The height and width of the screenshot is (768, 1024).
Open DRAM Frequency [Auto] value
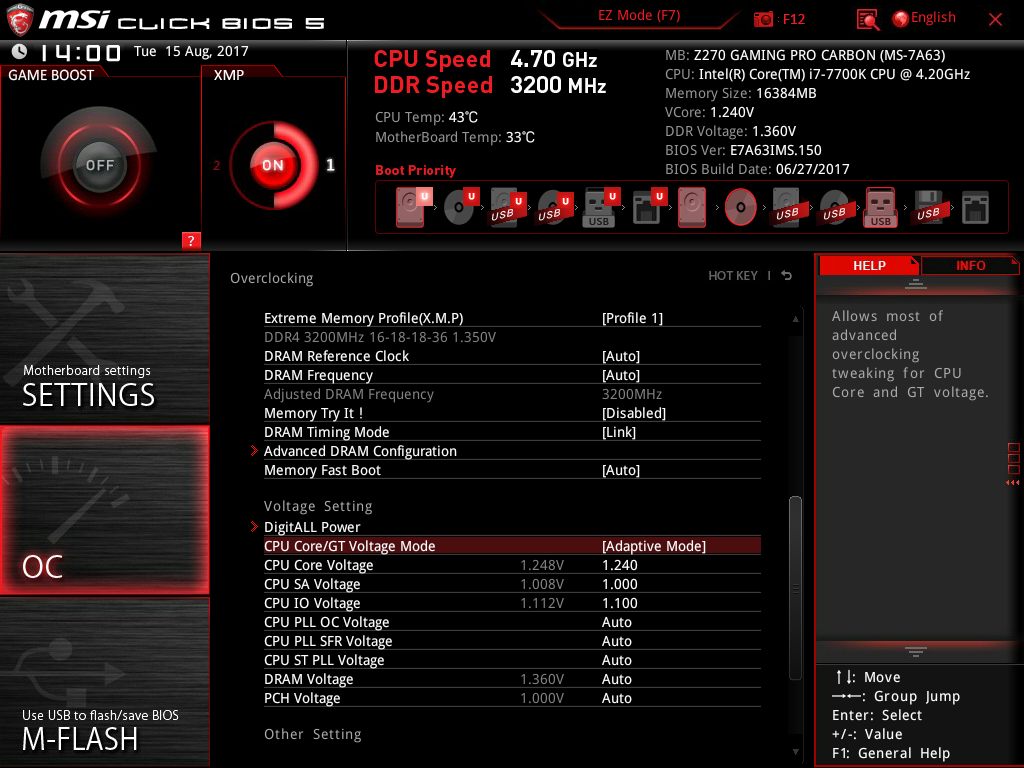pyautogui.click(x=620, y=375)
